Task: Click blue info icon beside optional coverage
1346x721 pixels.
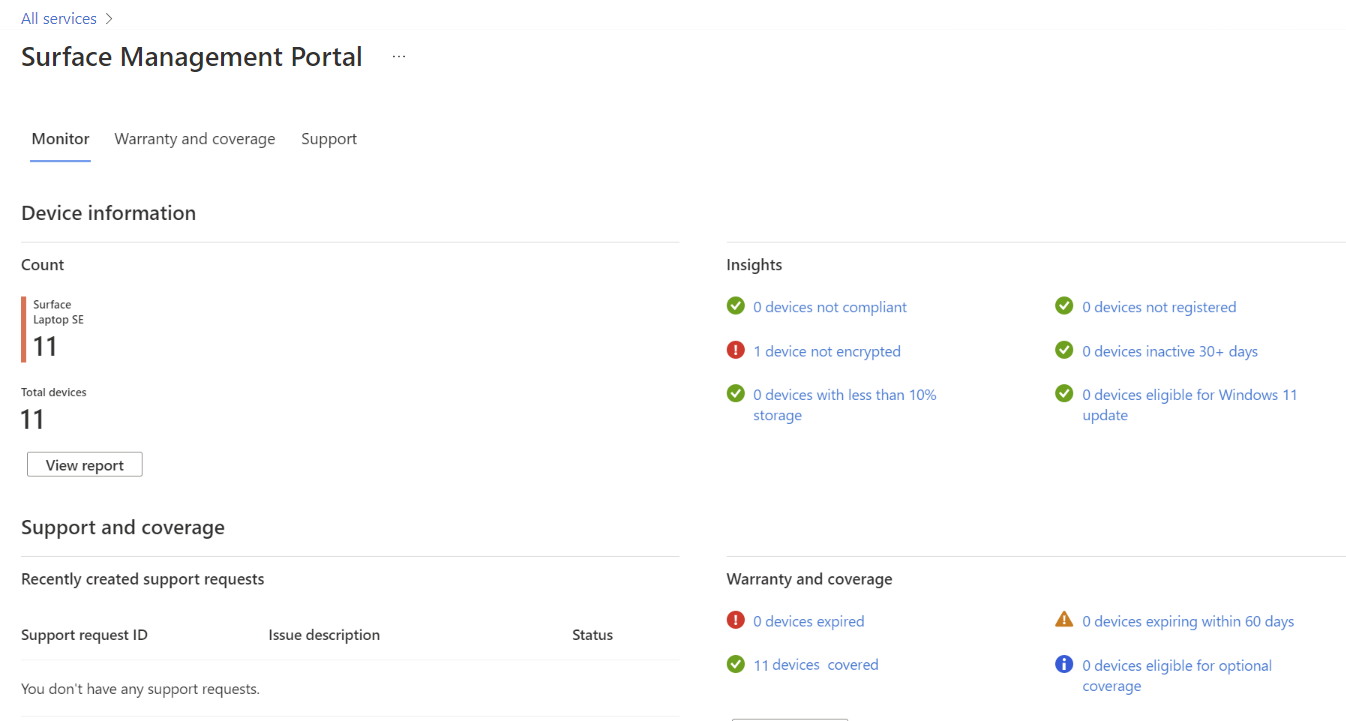Action: pos(1064,664)
